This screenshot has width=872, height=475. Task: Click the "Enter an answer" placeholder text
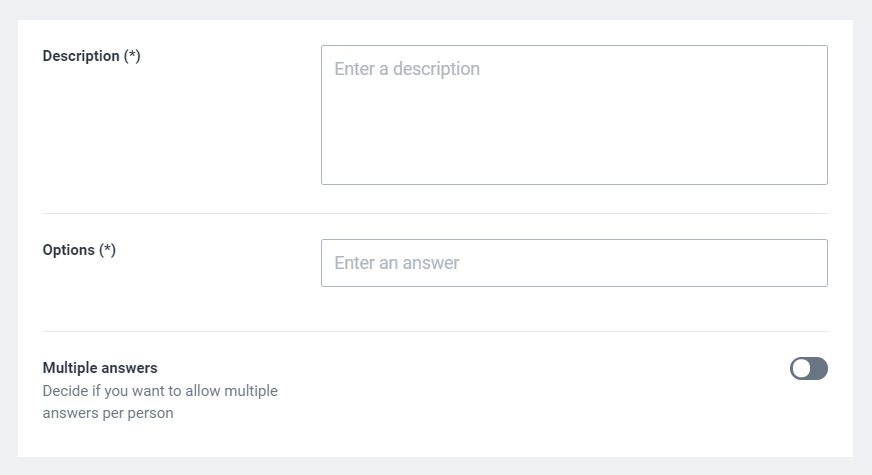(x=397, y=263)
